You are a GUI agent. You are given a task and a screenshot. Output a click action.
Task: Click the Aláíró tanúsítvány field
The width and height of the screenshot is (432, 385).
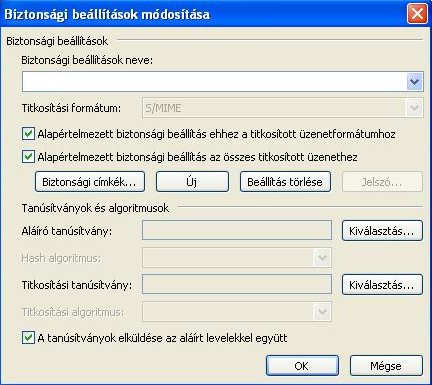[237, 230]
